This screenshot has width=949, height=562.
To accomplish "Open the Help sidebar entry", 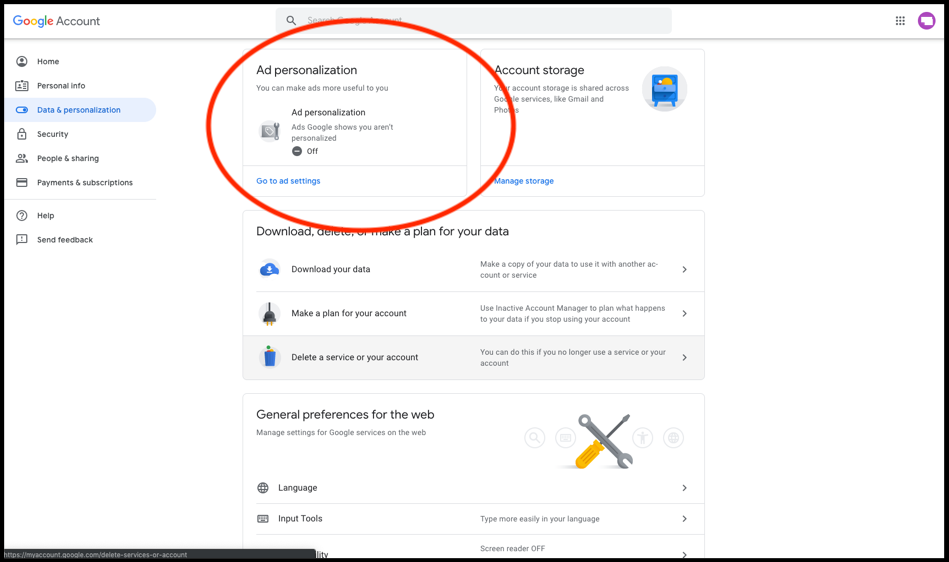I will pos(80,215).
